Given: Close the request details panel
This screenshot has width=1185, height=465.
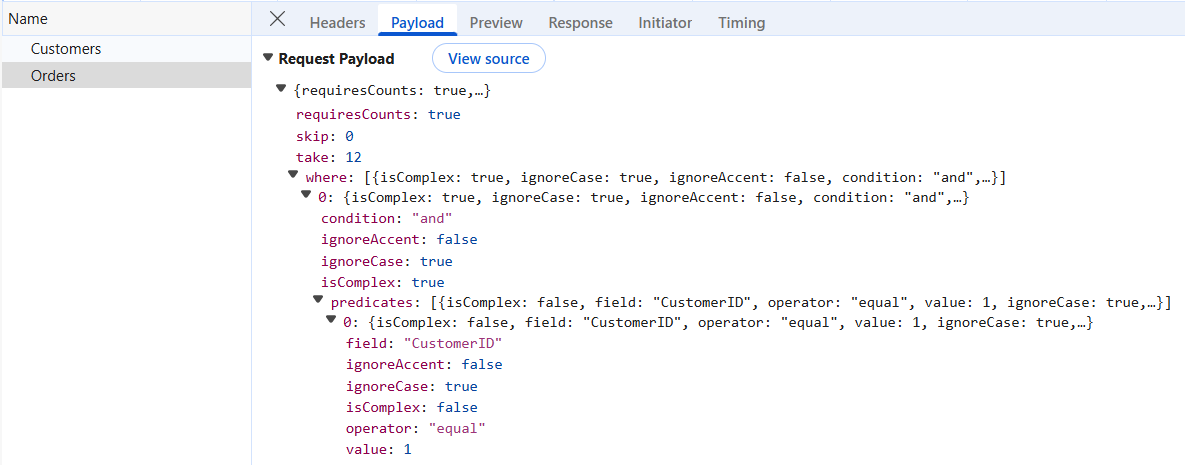Looking at the screenshot, I should coord(277,20).
